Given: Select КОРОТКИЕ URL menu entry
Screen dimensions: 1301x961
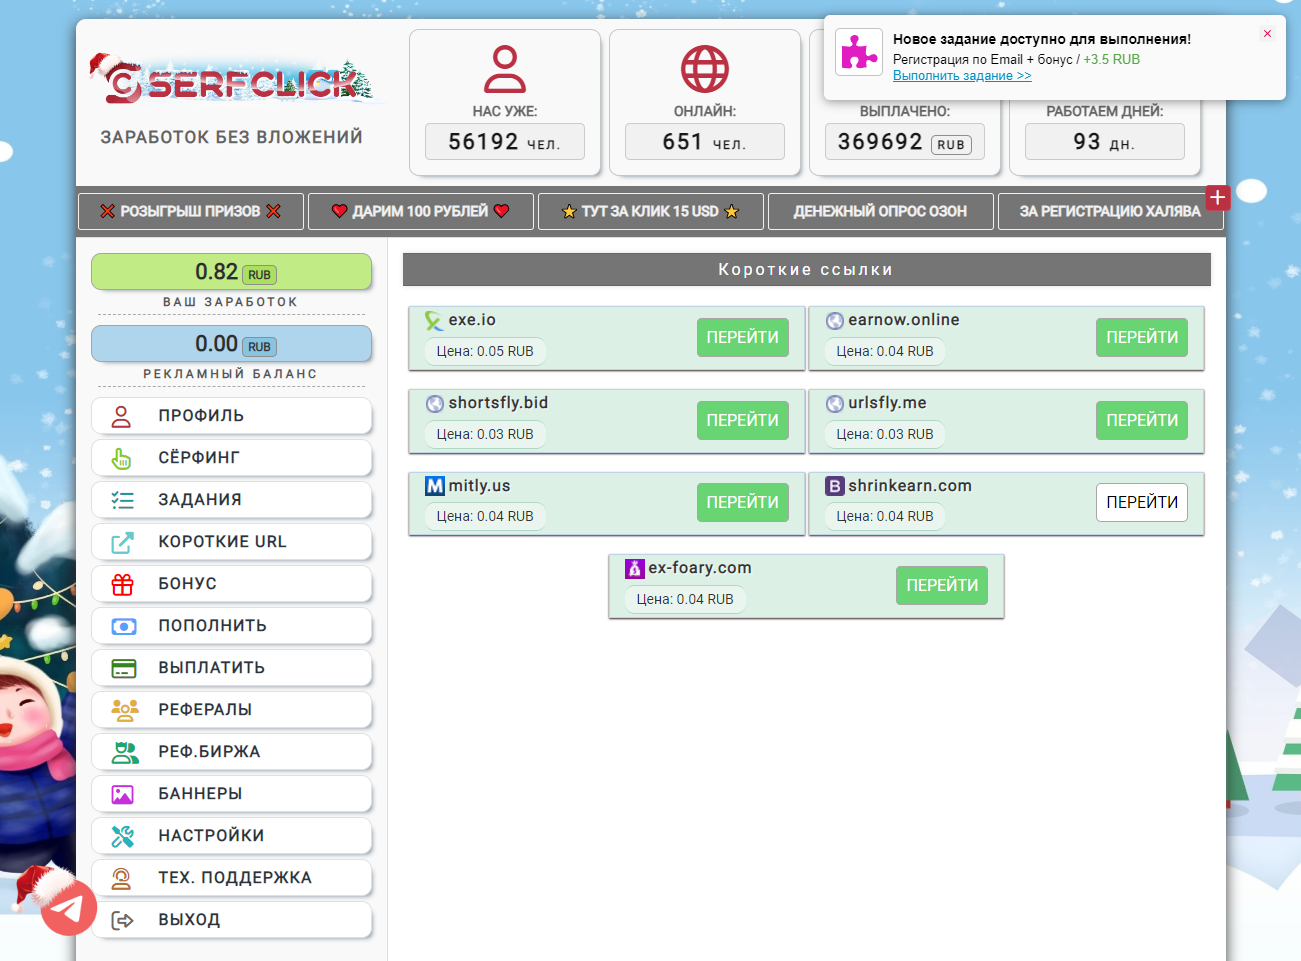Looking at the screenshot, I should tap(231, 542).
